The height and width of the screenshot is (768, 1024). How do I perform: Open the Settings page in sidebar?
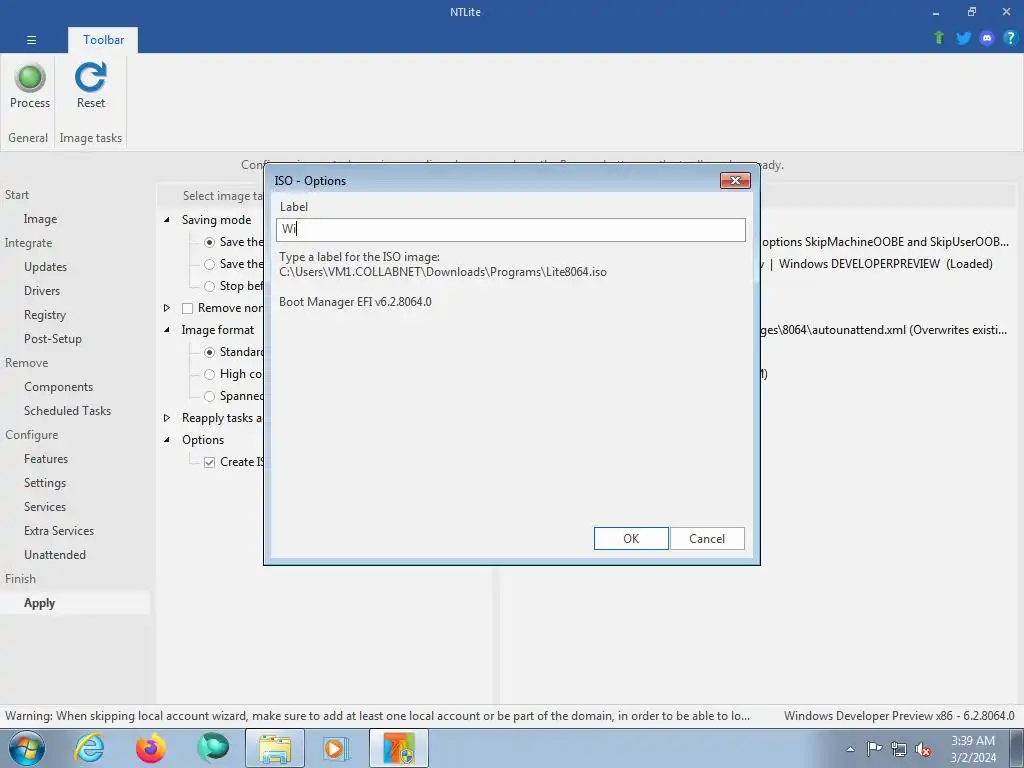[45, 483]
